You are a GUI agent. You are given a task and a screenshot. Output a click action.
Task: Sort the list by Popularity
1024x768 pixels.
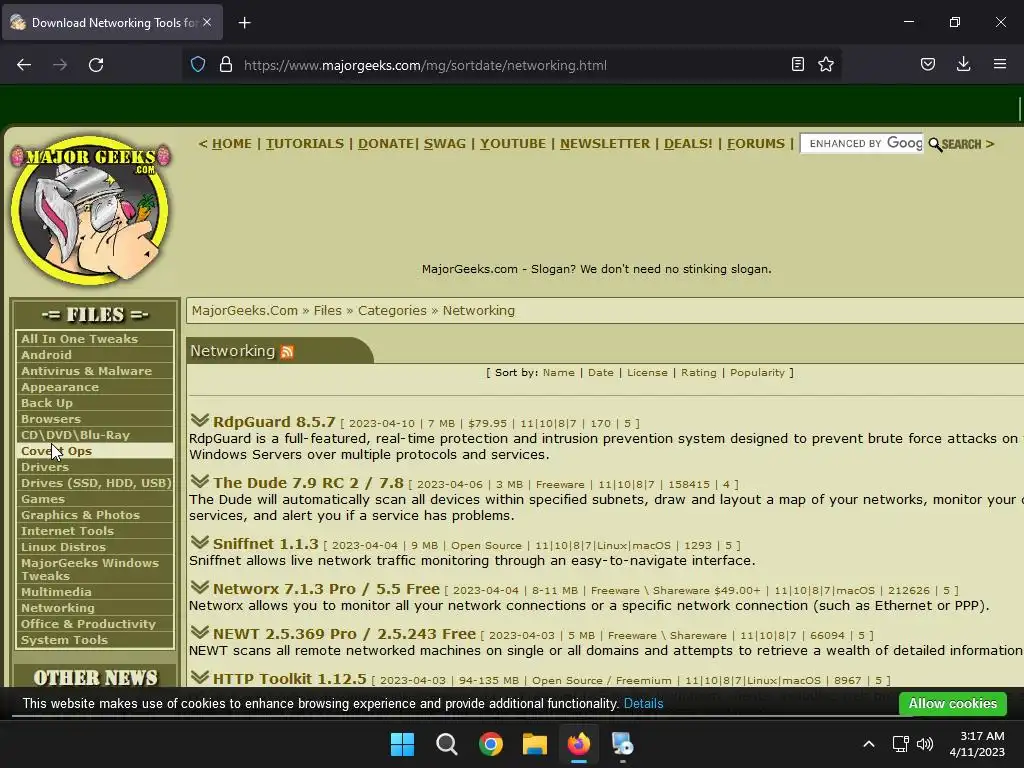coord(757,372)
